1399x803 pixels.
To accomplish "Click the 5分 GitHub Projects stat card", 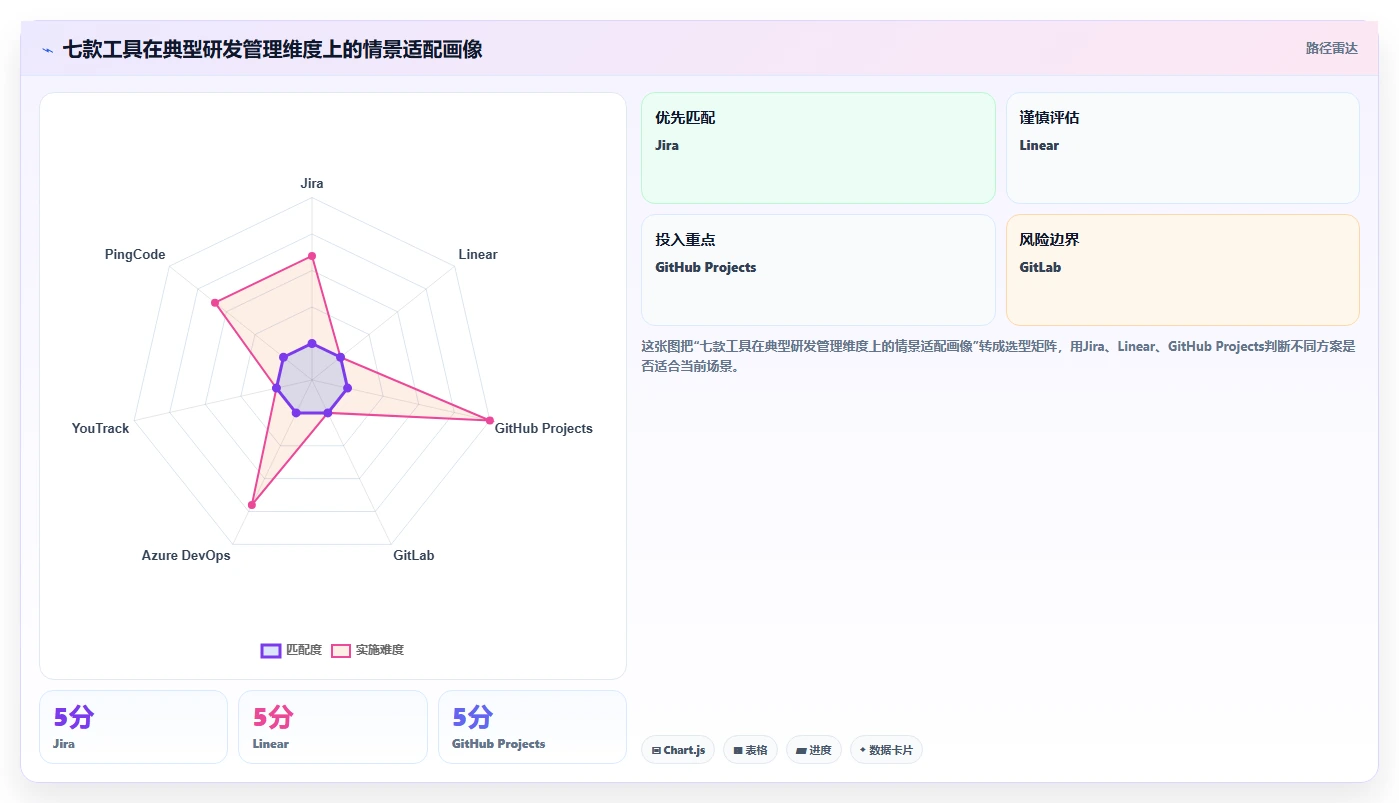I will (x=532, y=727).
